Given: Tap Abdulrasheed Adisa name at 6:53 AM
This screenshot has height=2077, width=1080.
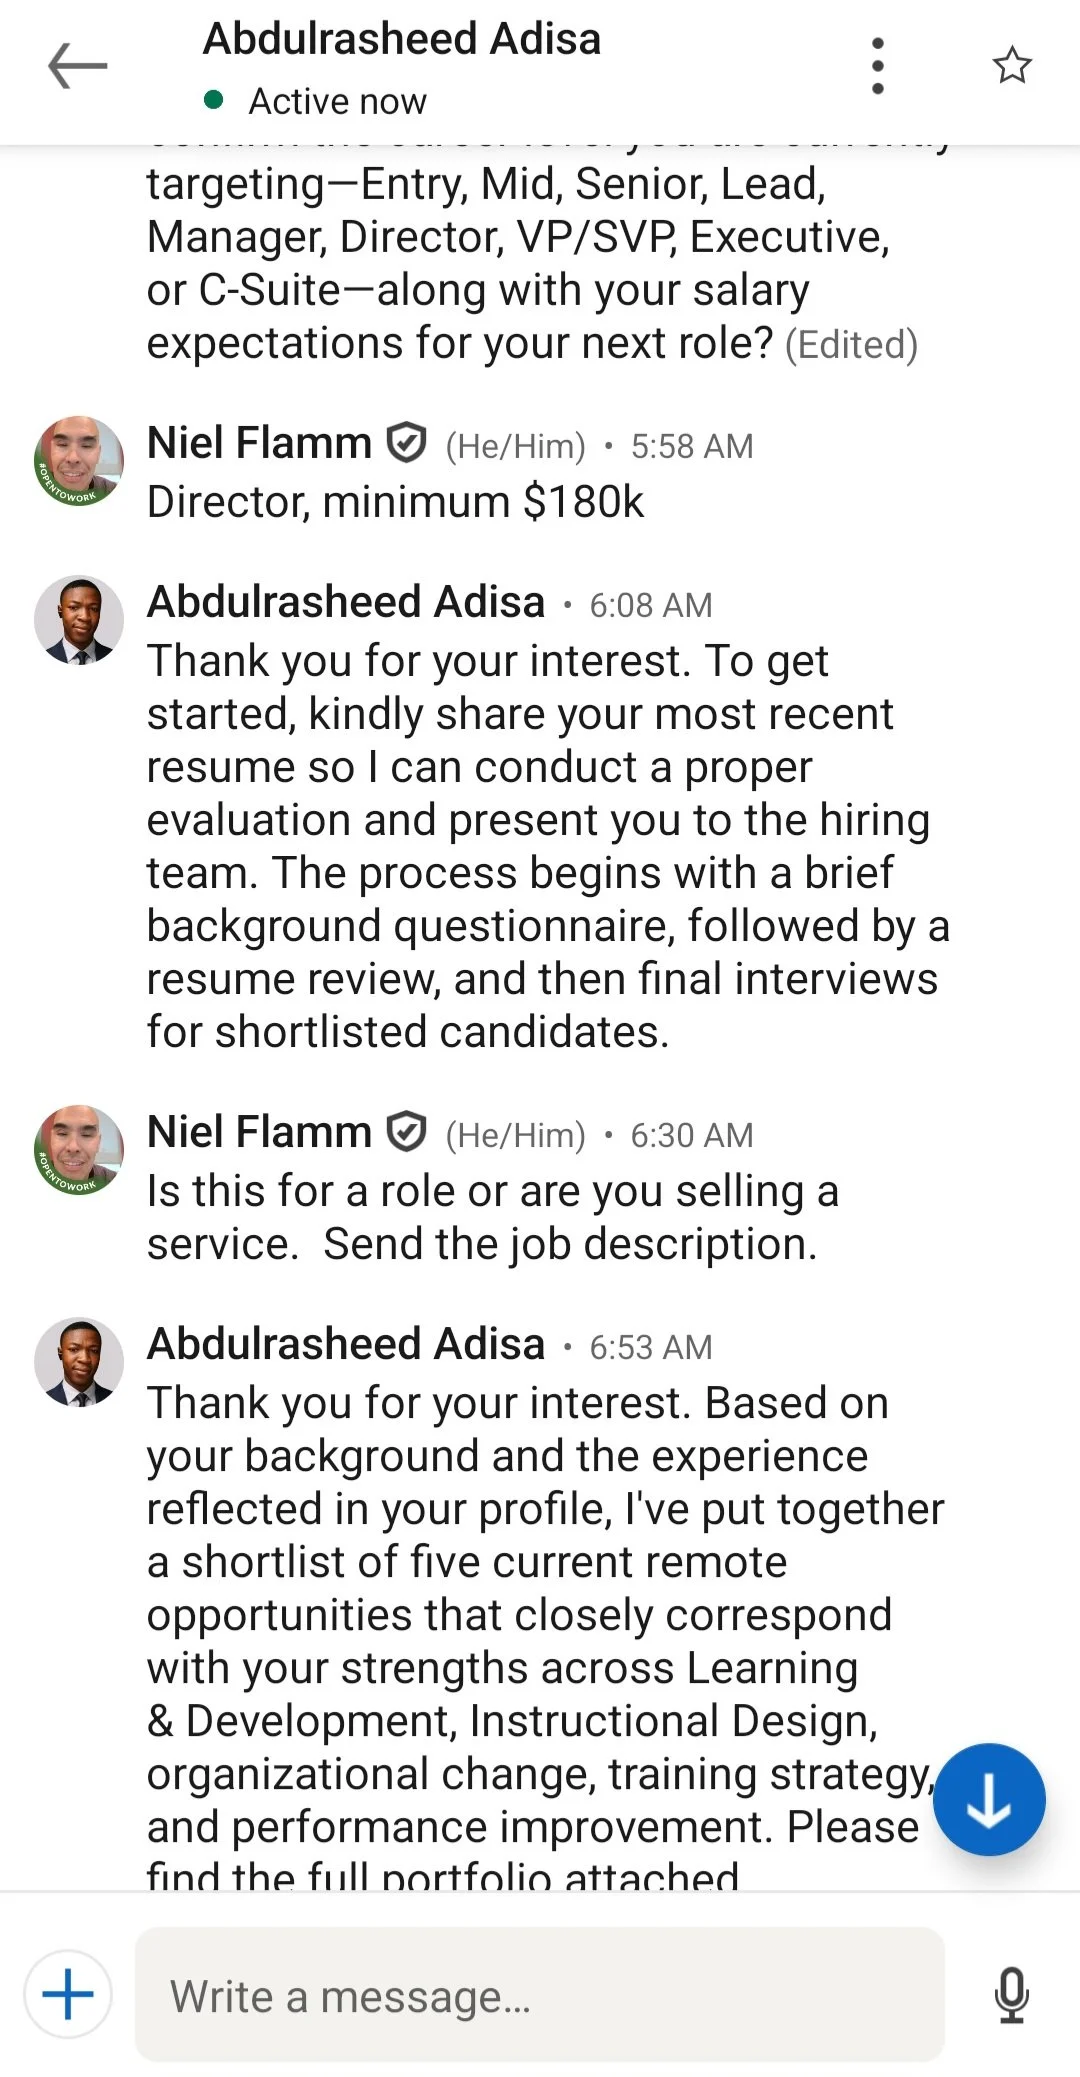Looking at the screenshot, I should 346,1345.
